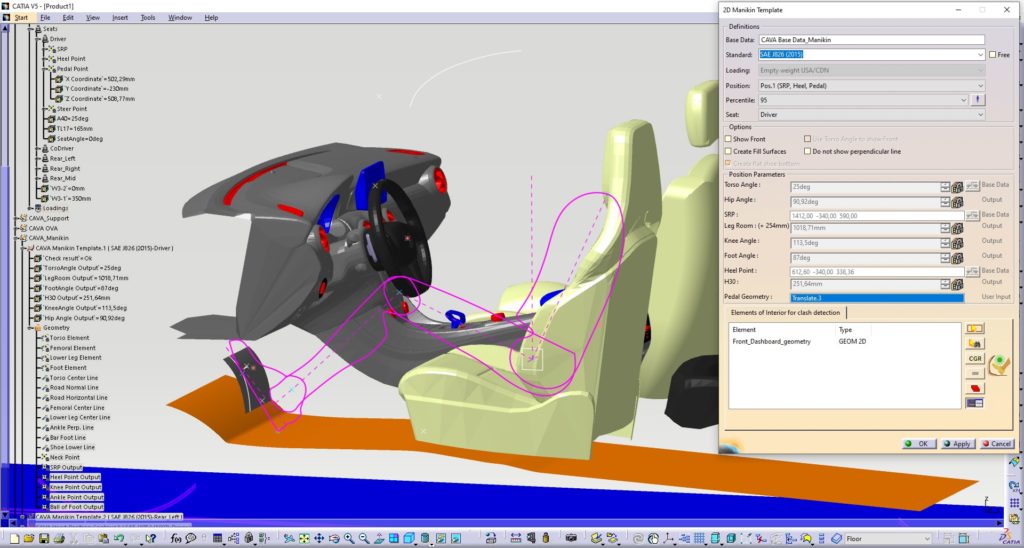Click Base Data button next to SRP
This screenshot has width=1024, height=548.
tap(972, 215)
